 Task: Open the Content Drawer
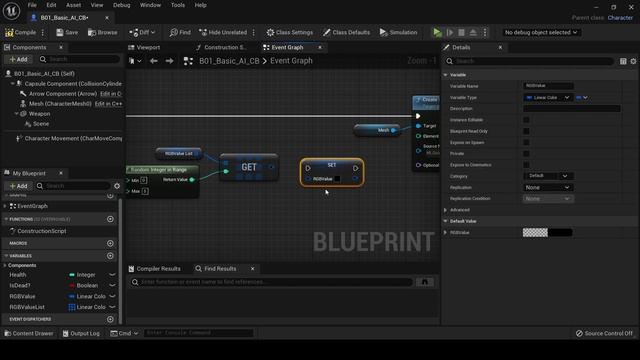tap(29, 333)
